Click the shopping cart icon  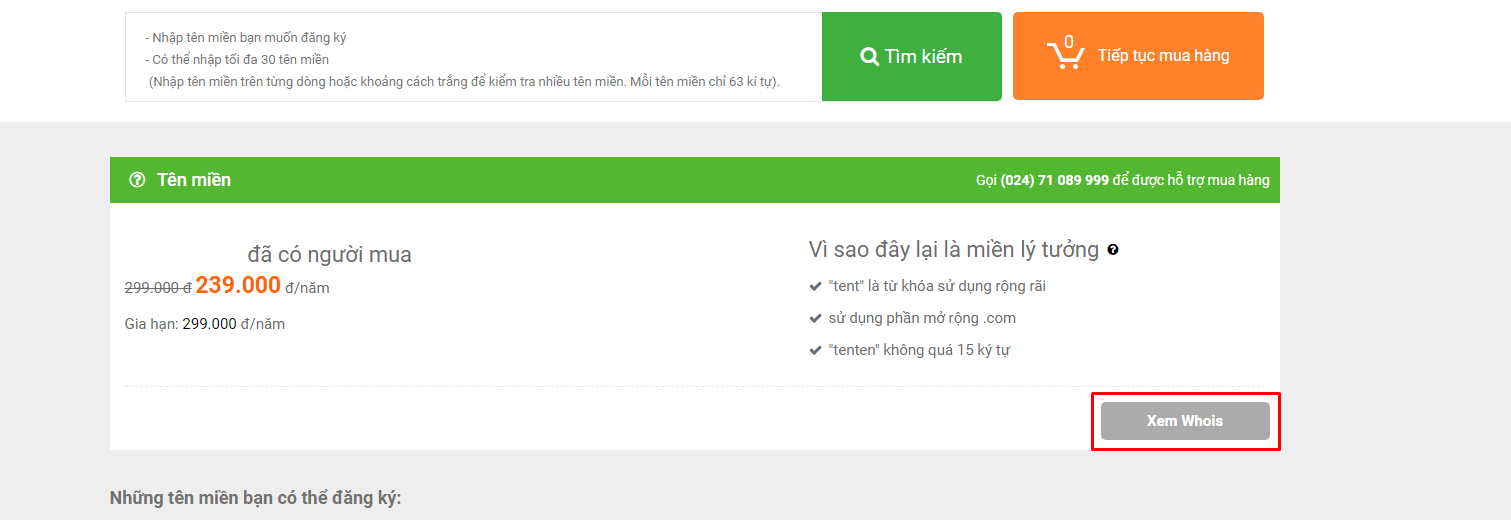(1065, 56)
